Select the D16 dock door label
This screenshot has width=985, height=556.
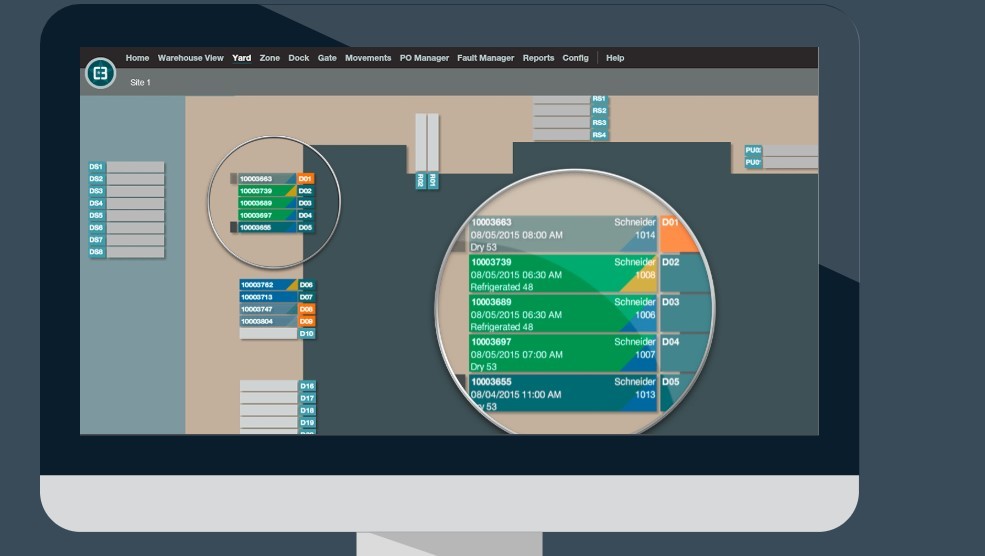click(307, 386)
